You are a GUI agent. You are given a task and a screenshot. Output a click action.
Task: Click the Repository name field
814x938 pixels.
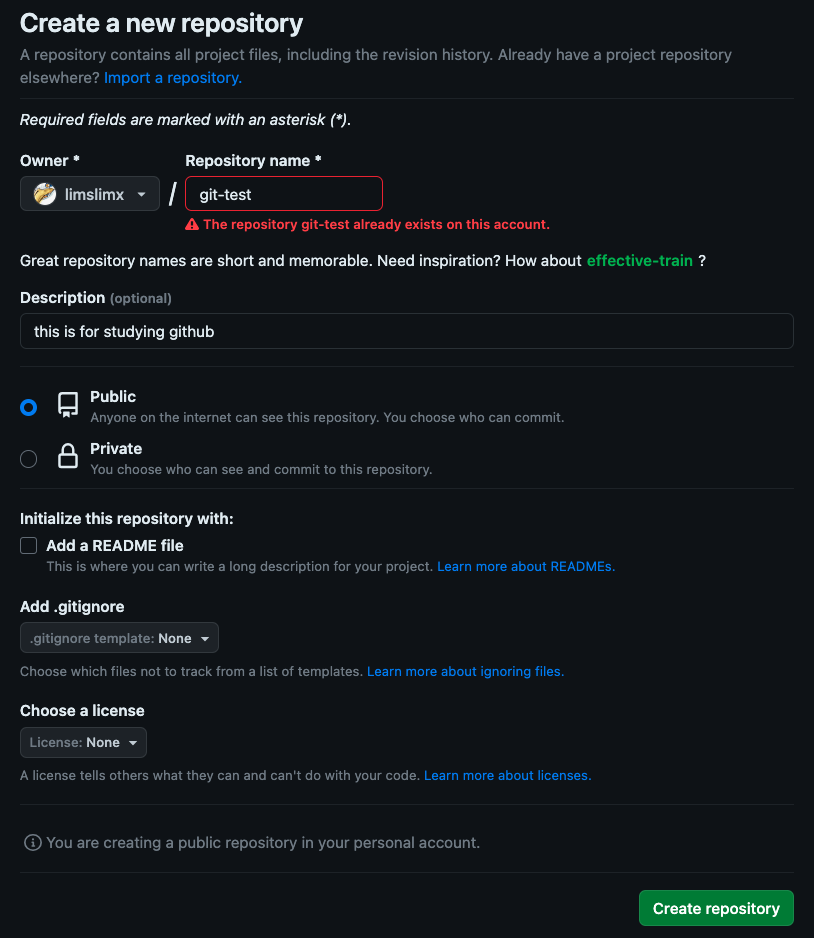[x=283, y=193]
